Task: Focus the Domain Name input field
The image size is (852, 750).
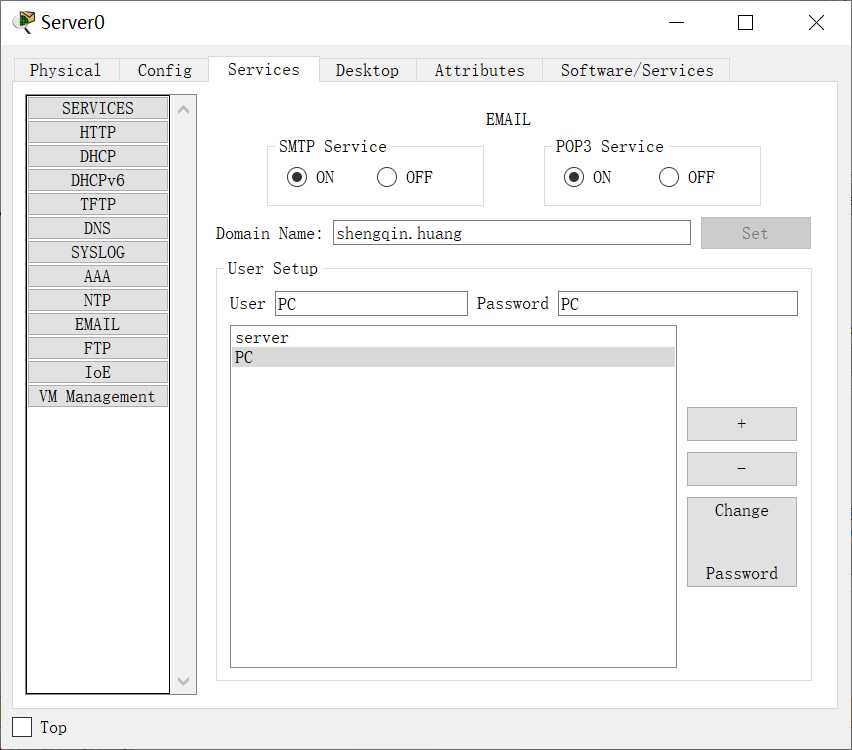Action: tap(511, 233)
